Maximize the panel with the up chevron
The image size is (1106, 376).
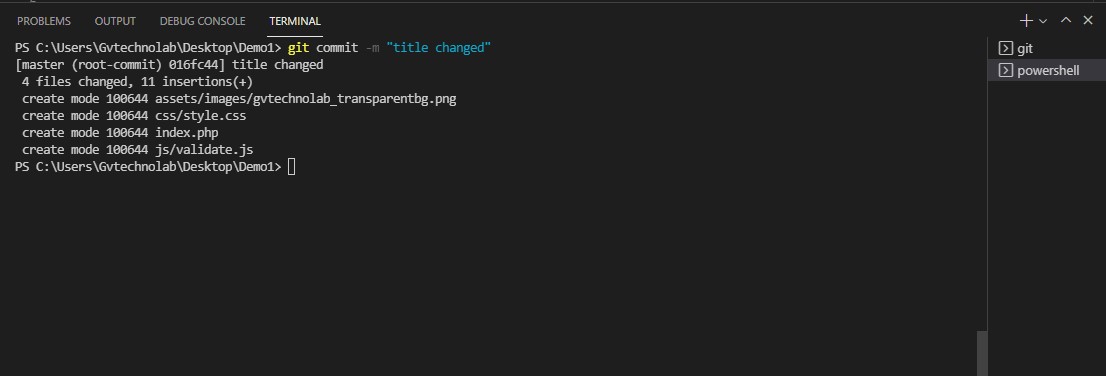(1066, 20)
